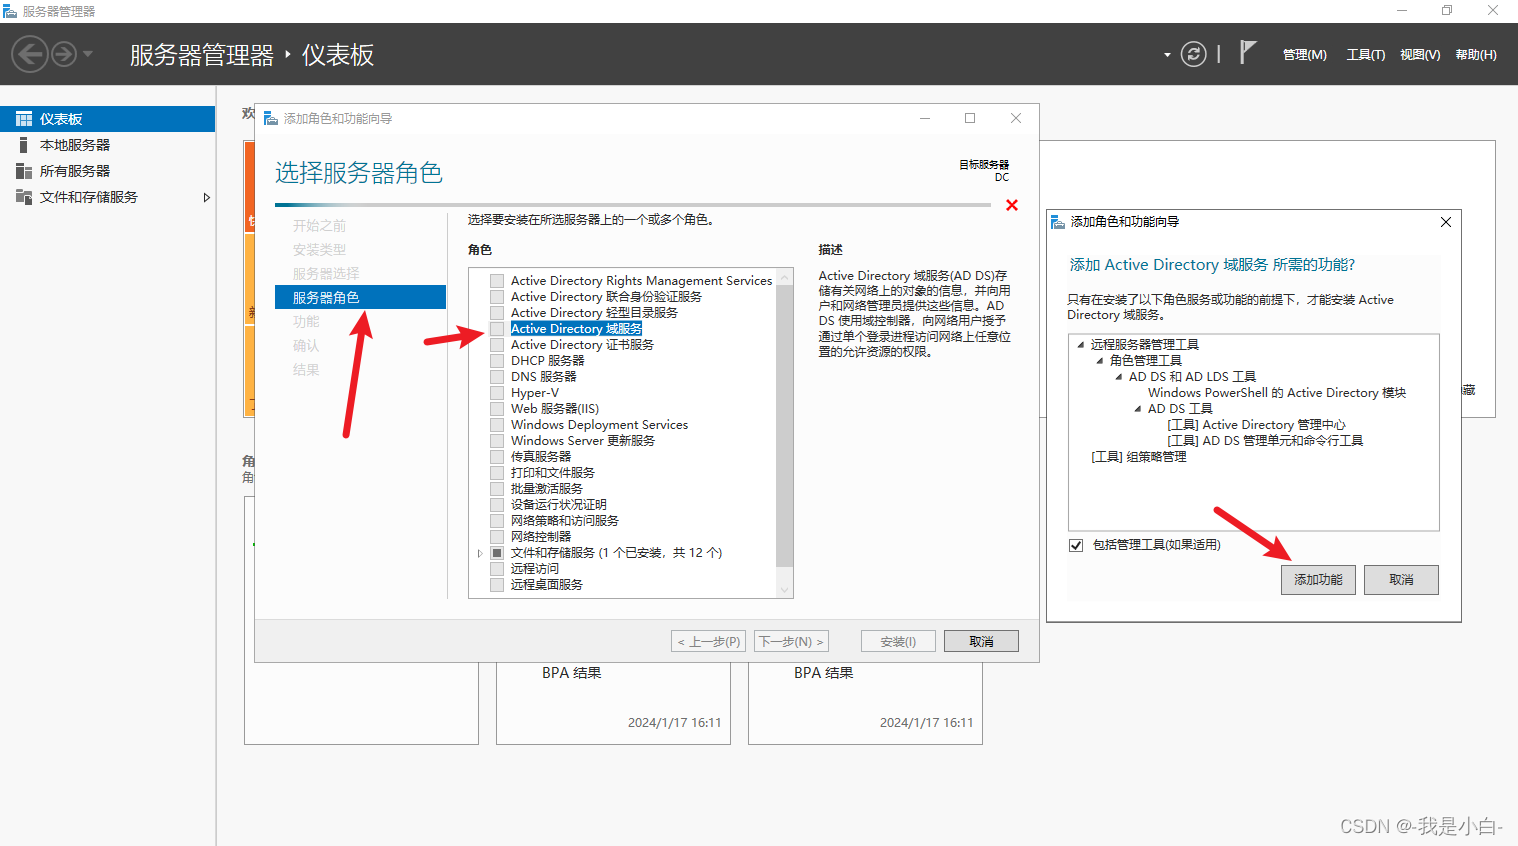
Task: Select 服务器角色 wizard step
Action: click(360, 297)
